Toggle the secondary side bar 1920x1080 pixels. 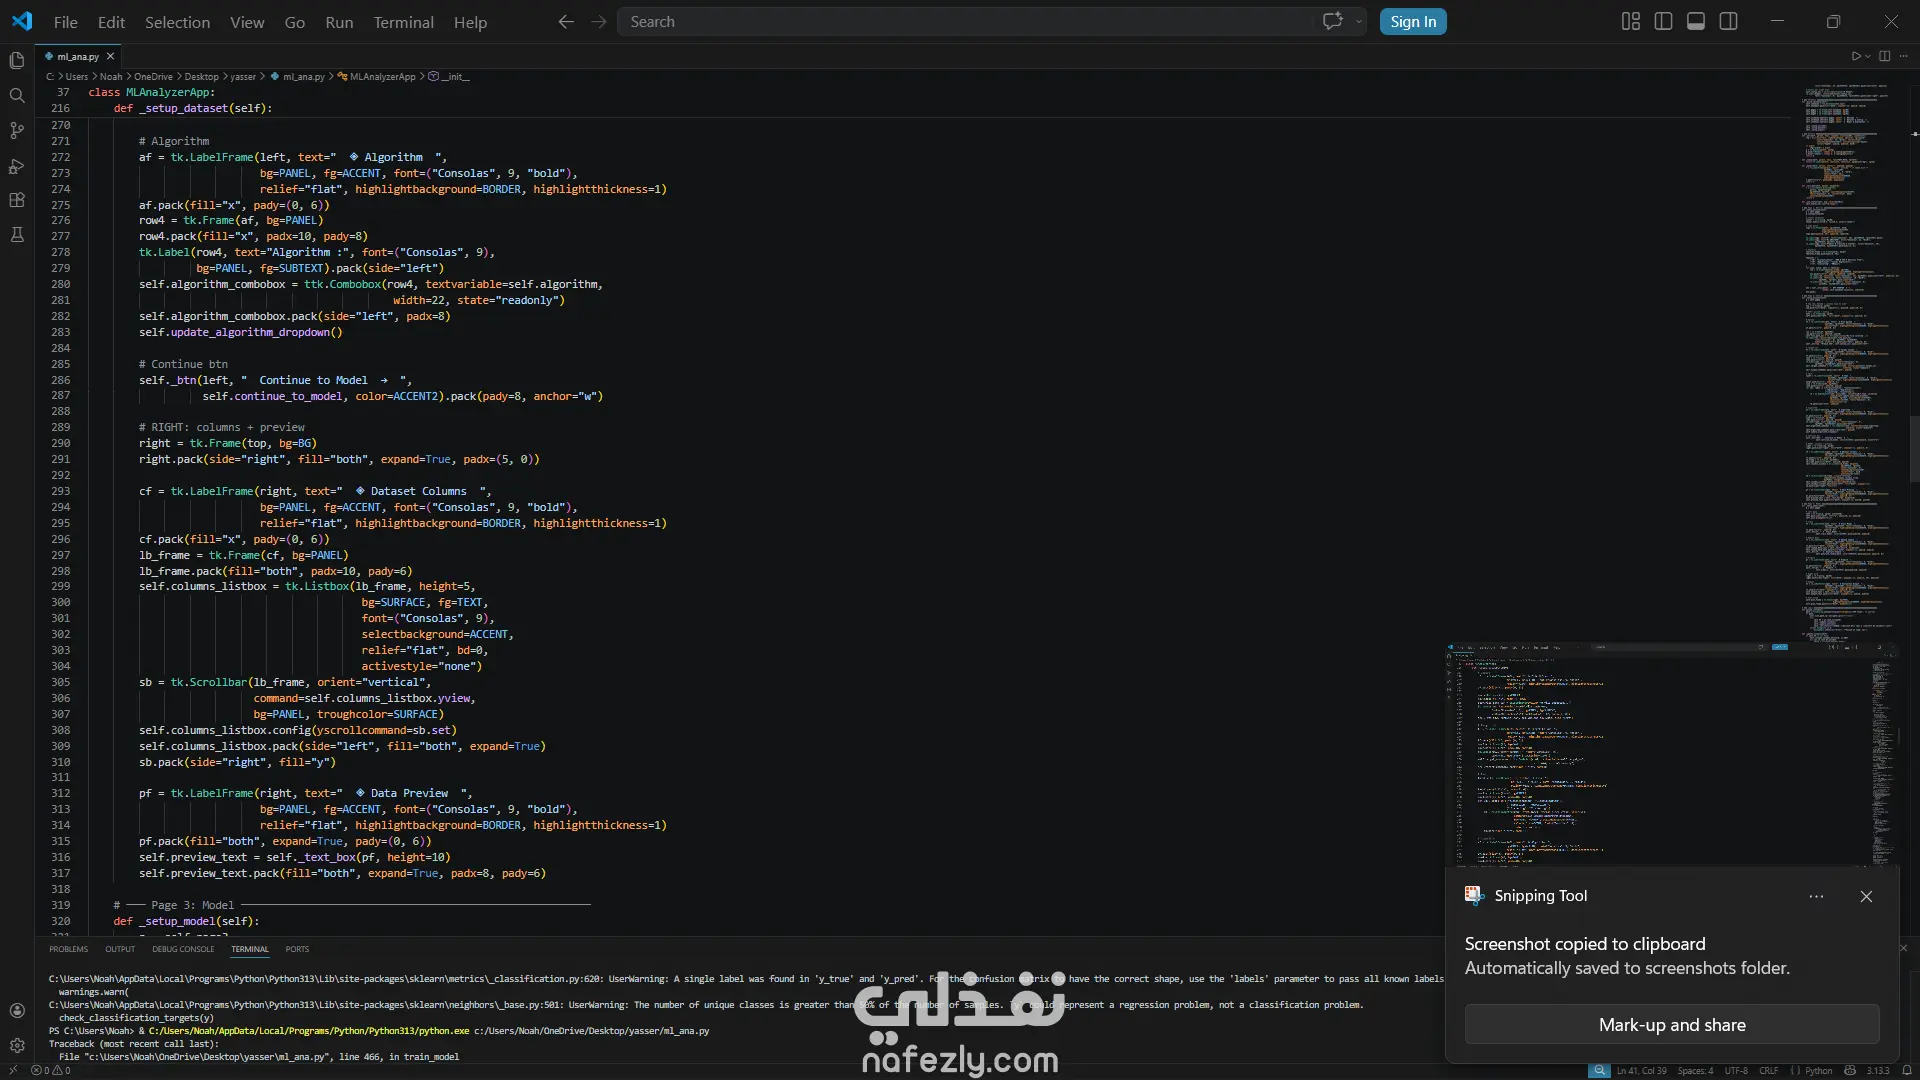[1729, 21]
